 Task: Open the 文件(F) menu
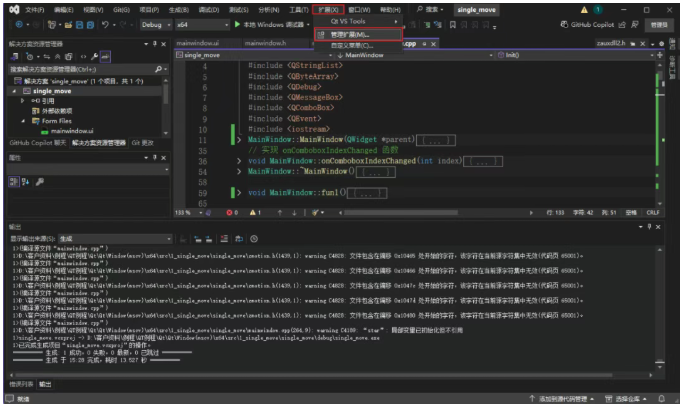34,10
